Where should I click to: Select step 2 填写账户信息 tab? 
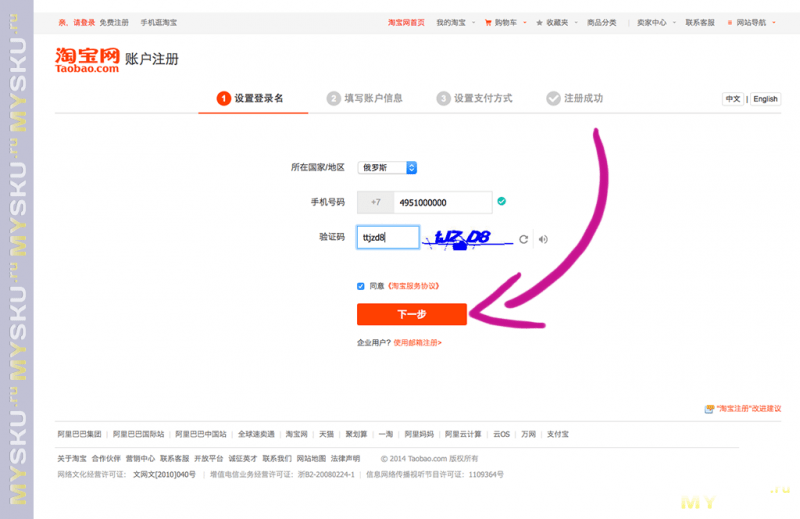click(364, 98)
